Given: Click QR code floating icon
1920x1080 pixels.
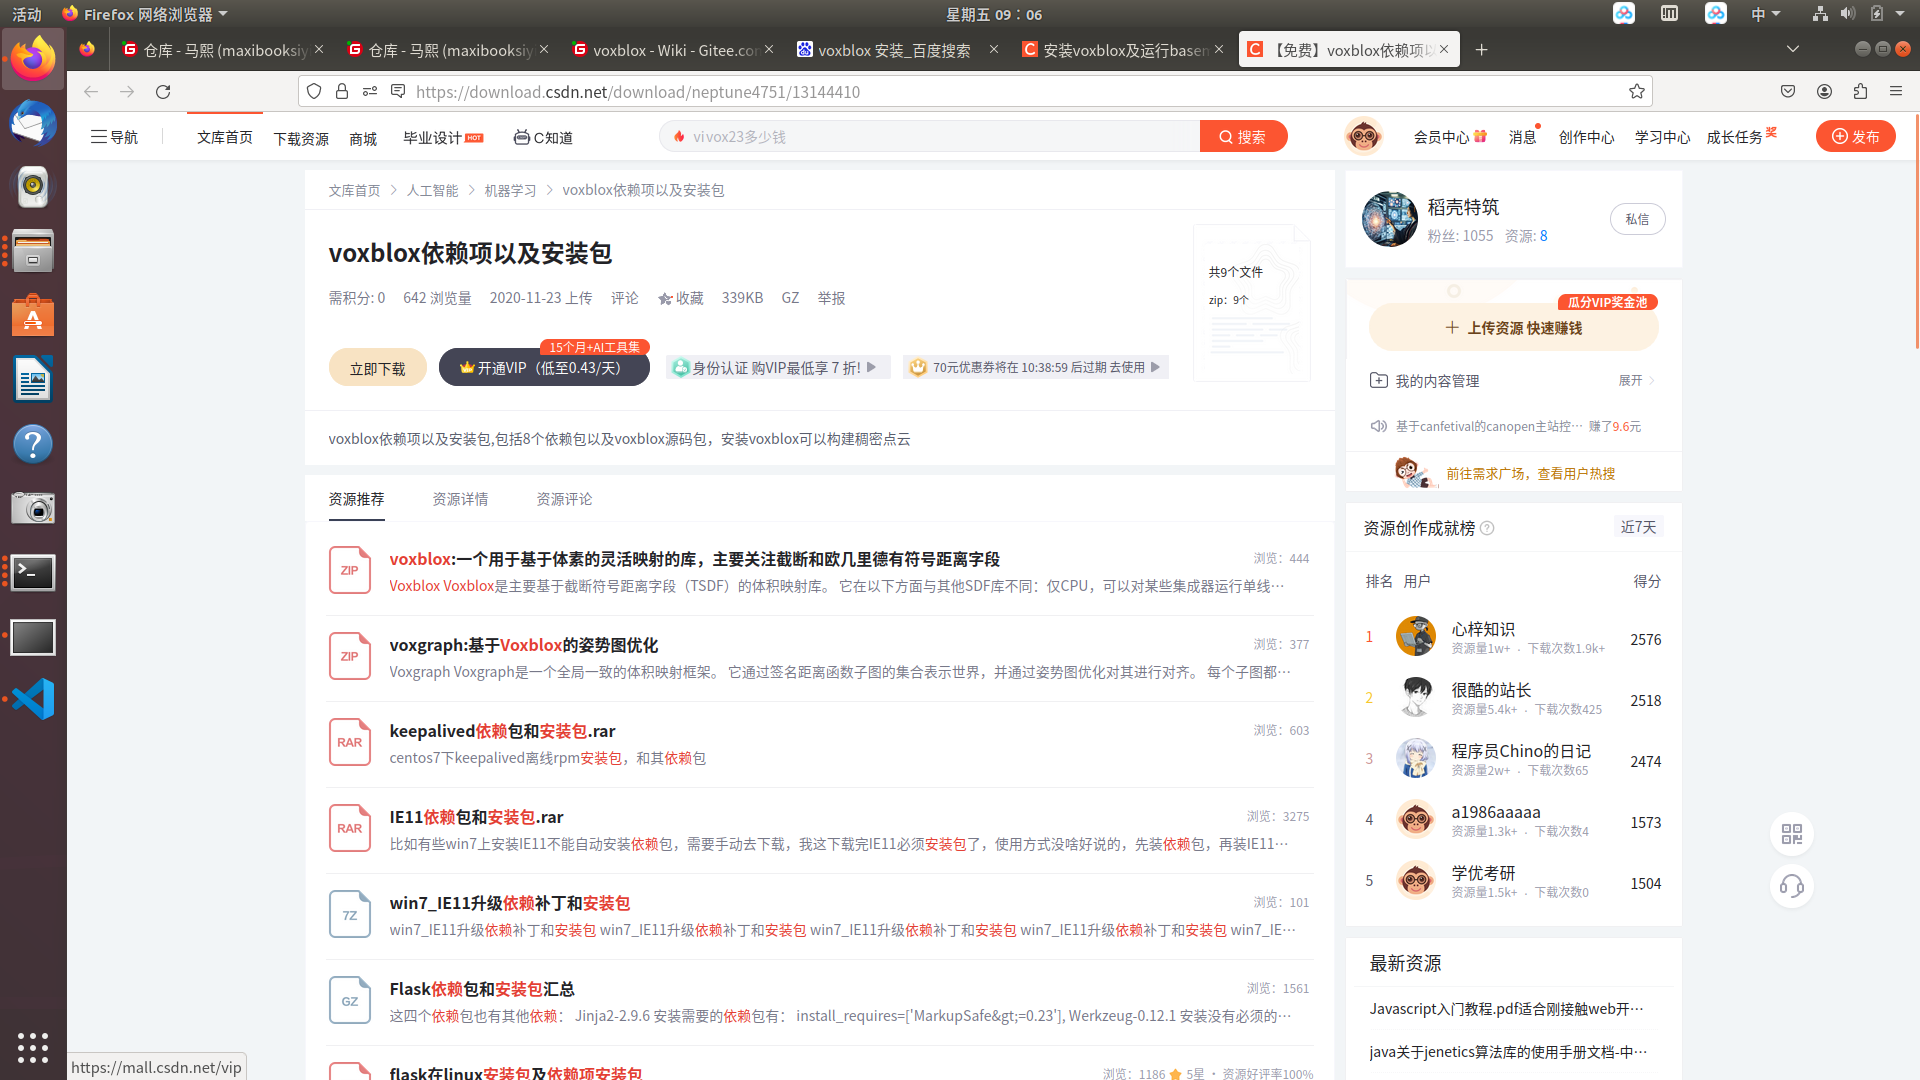Looking at the screenshot, I should coord(1791,834).
